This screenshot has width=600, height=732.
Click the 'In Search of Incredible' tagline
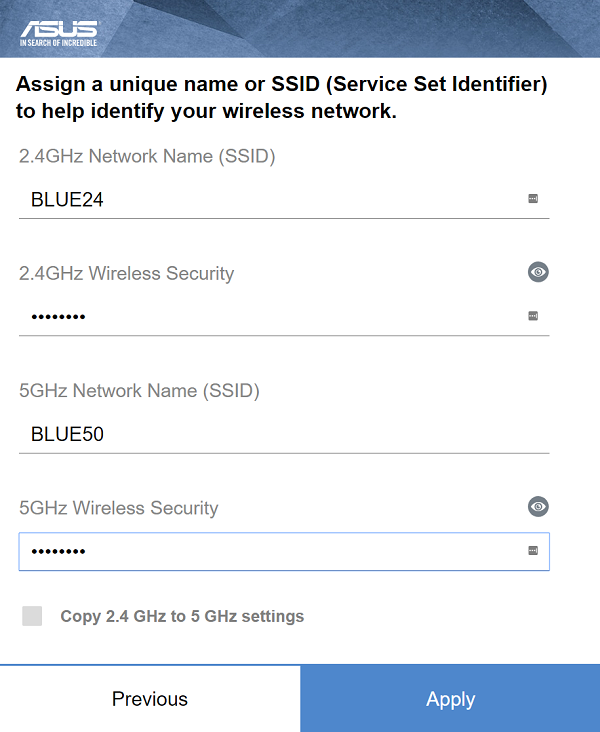point(58,42)
